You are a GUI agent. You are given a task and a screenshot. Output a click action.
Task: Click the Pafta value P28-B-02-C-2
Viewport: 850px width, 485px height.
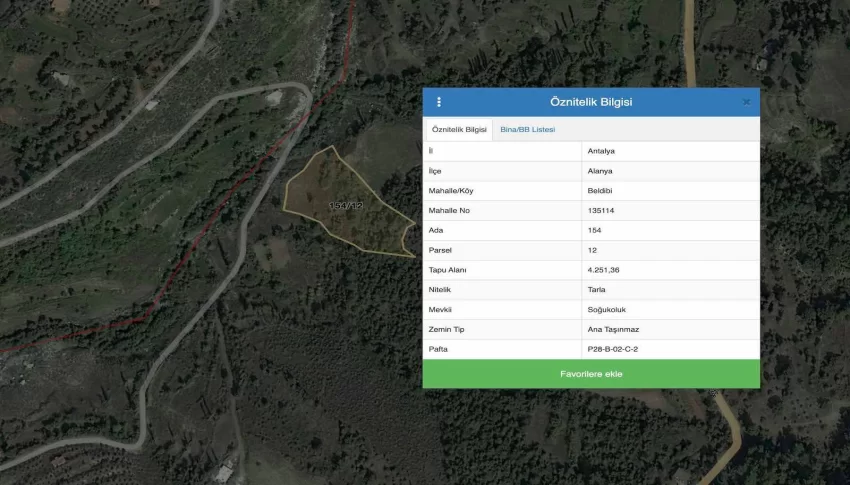click(613, 349)
